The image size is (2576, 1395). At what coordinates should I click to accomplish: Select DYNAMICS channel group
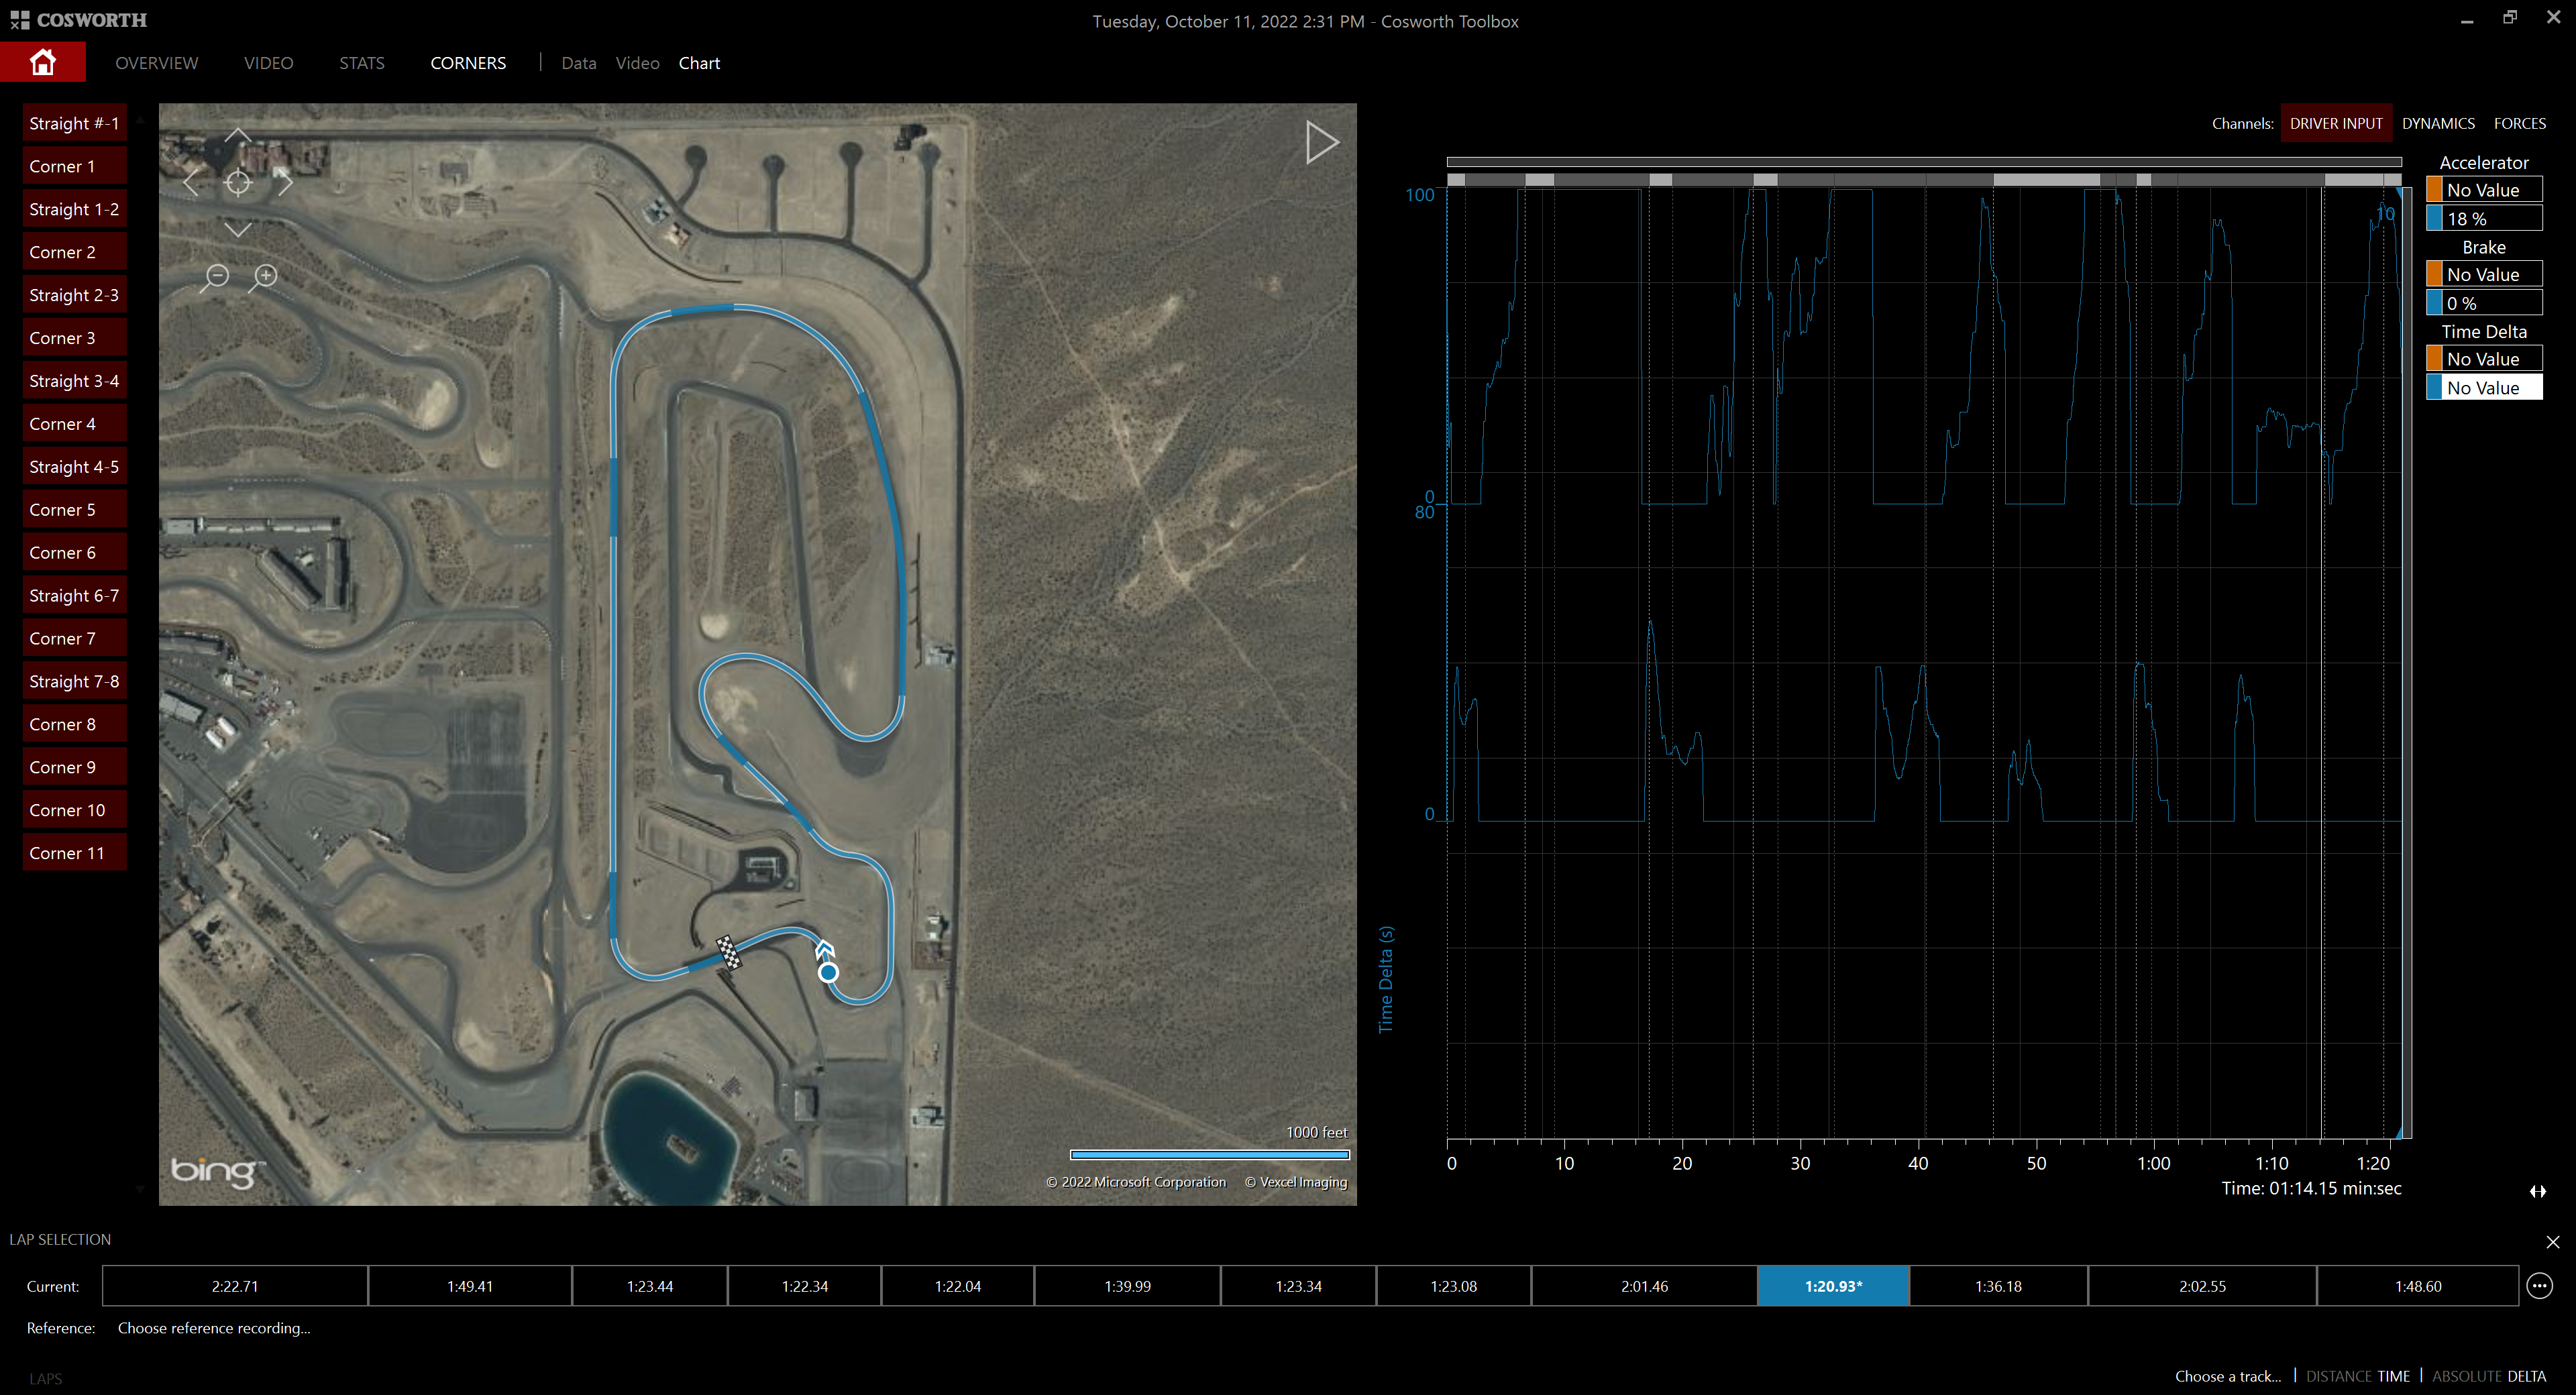pyautogui.click(x=2437, y=123)
